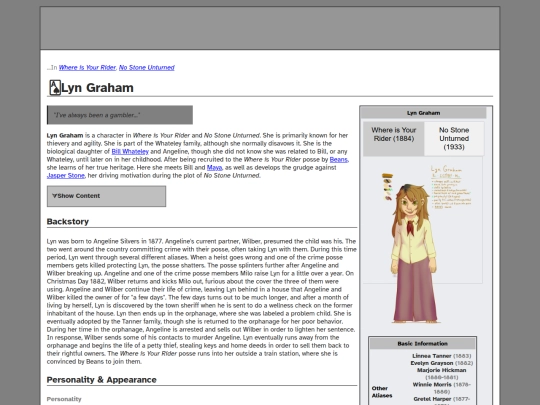
Task: Click the Gretel Harper alias entry
Action: [442, 400]
